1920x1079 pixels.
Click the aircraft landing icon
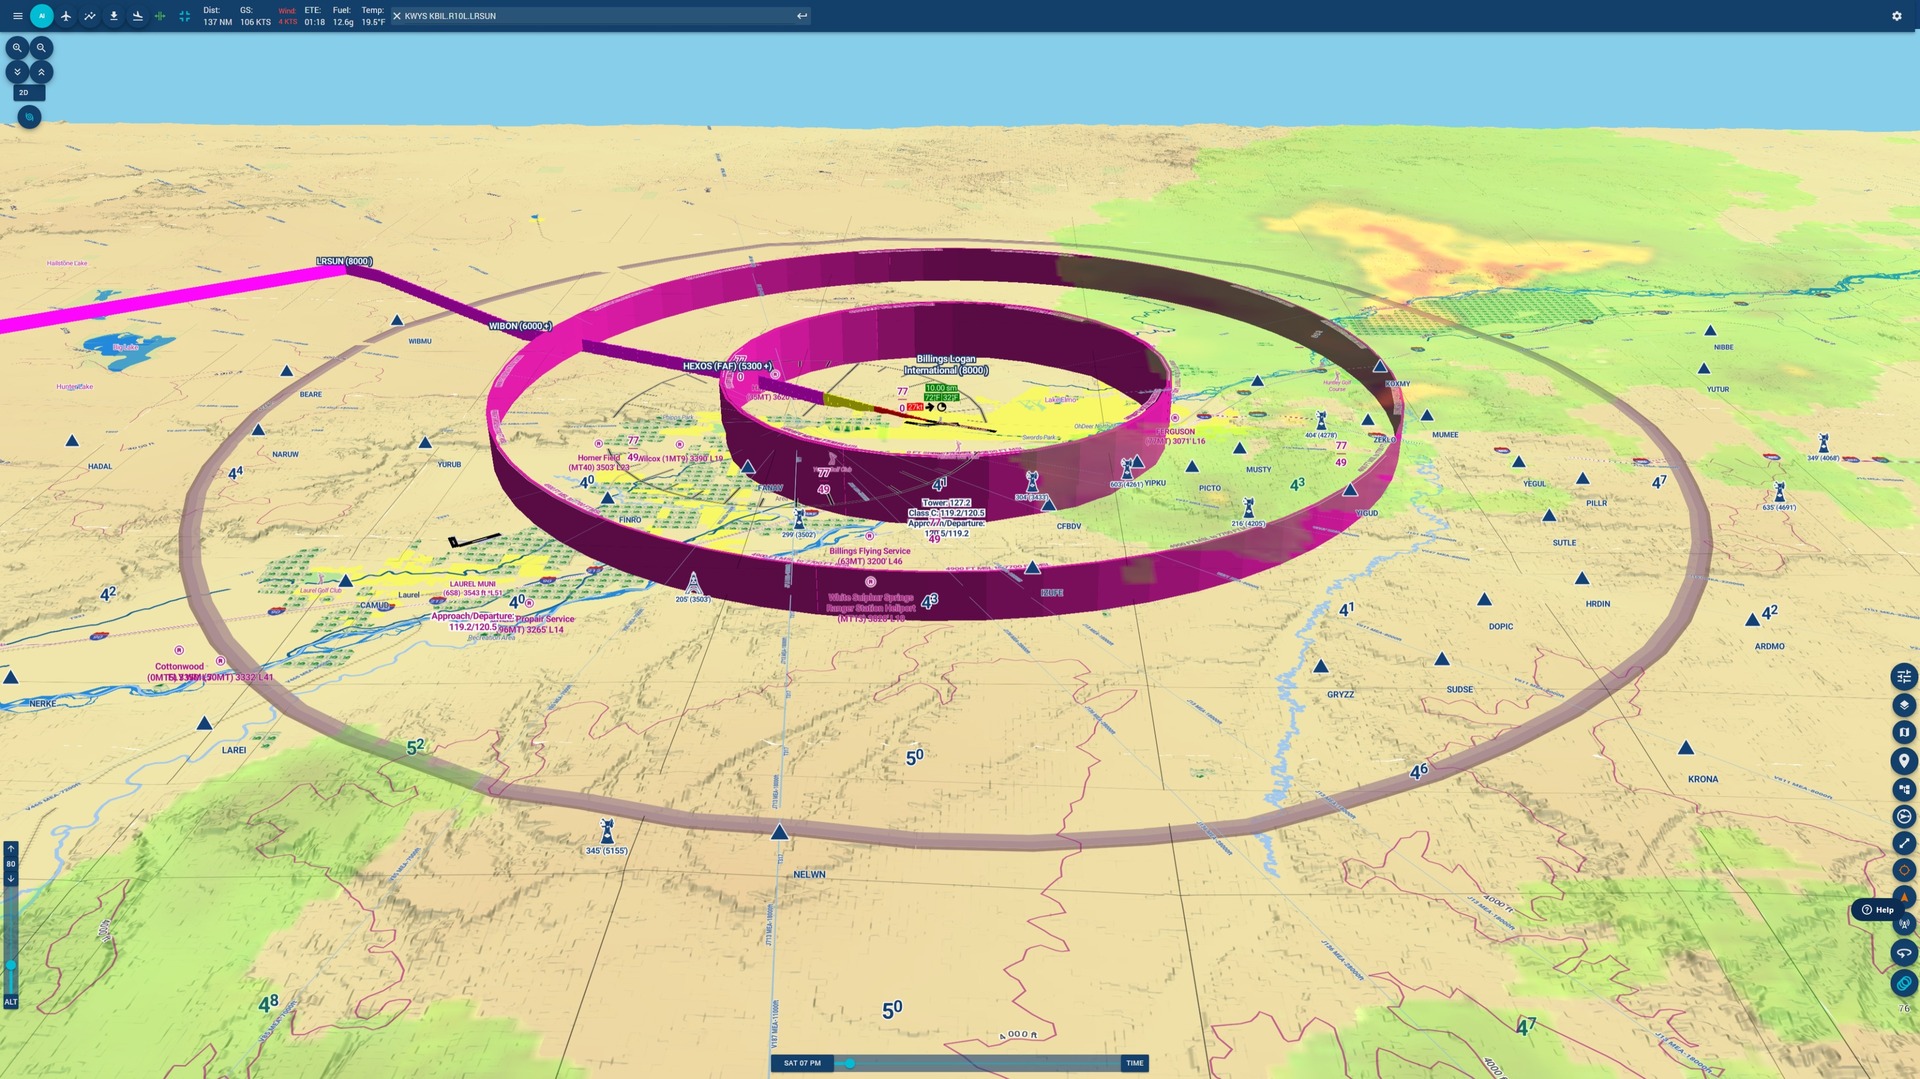(137, 16)
